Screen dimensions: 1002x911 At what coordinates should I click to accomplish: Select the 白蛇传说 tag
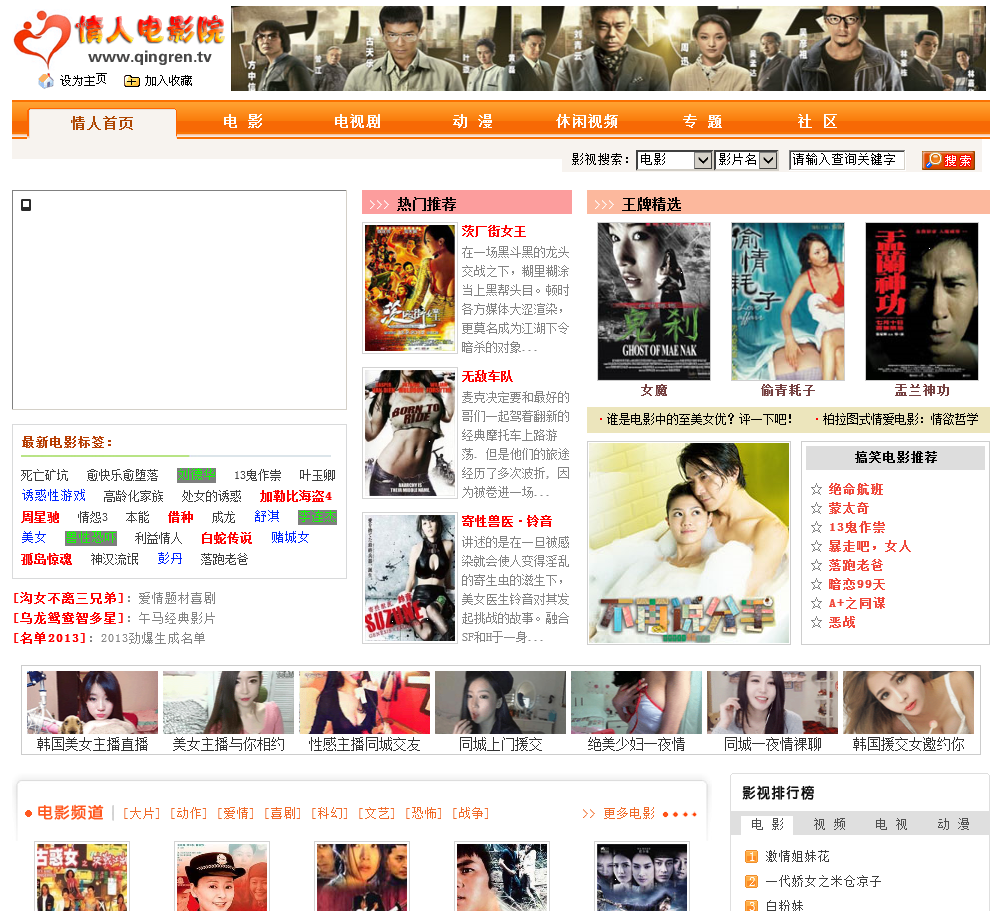tap(226, 539)
